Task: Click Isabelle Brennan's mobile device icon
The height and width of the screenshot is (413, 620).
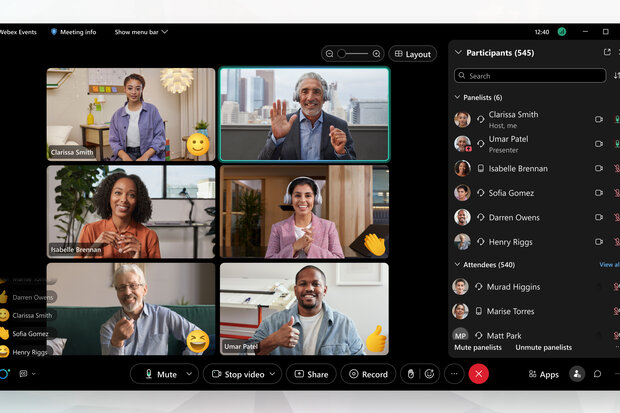Action: coord(480,168)
